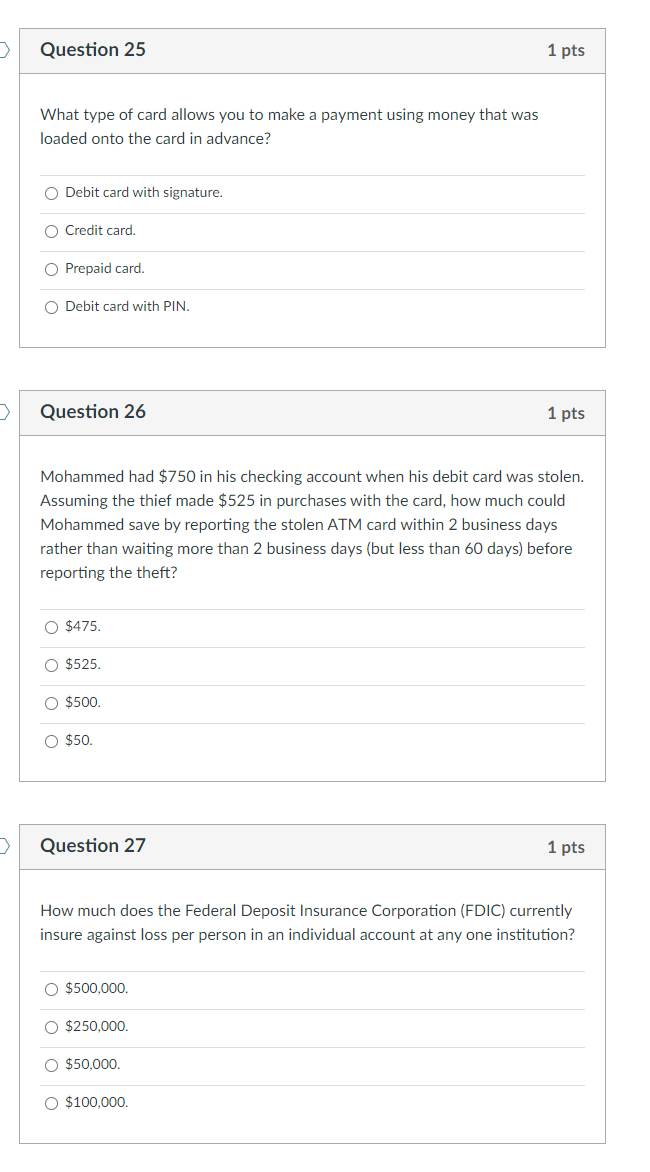Collapse Question 27 using its side arrow
This screenshot has height=1172, width=650.
tap(3, 845)
